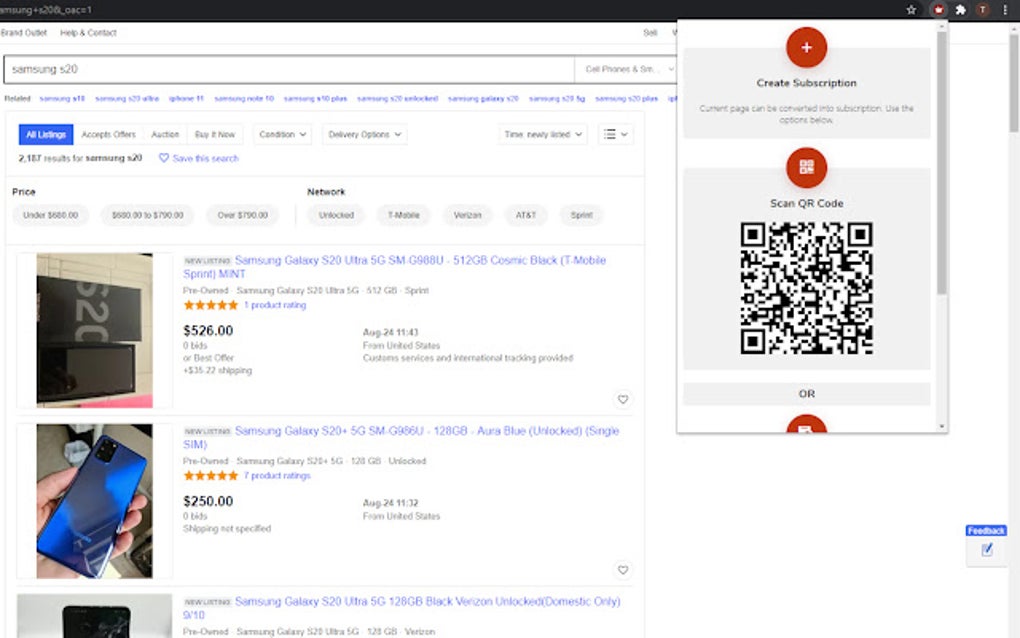
Task: Click the blue S20+ phone thumbnail
Action: tap(94, 501)
